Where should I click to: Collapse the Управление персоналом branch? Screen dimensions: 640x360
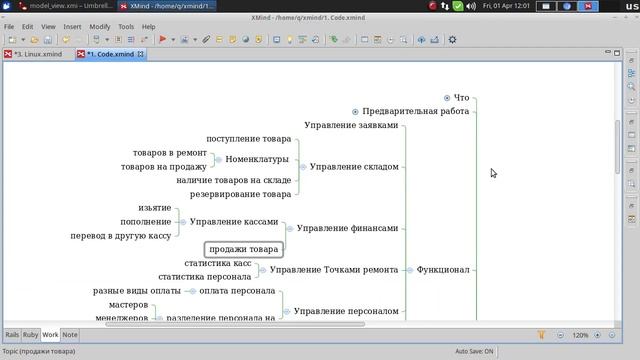287,311
